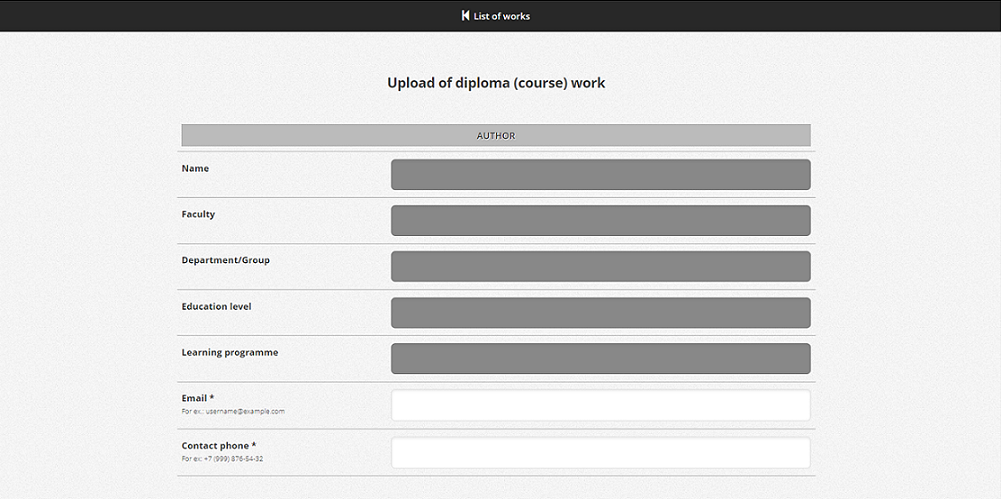
Task: Click the Contact phone * label
Action: coord(219,446)
